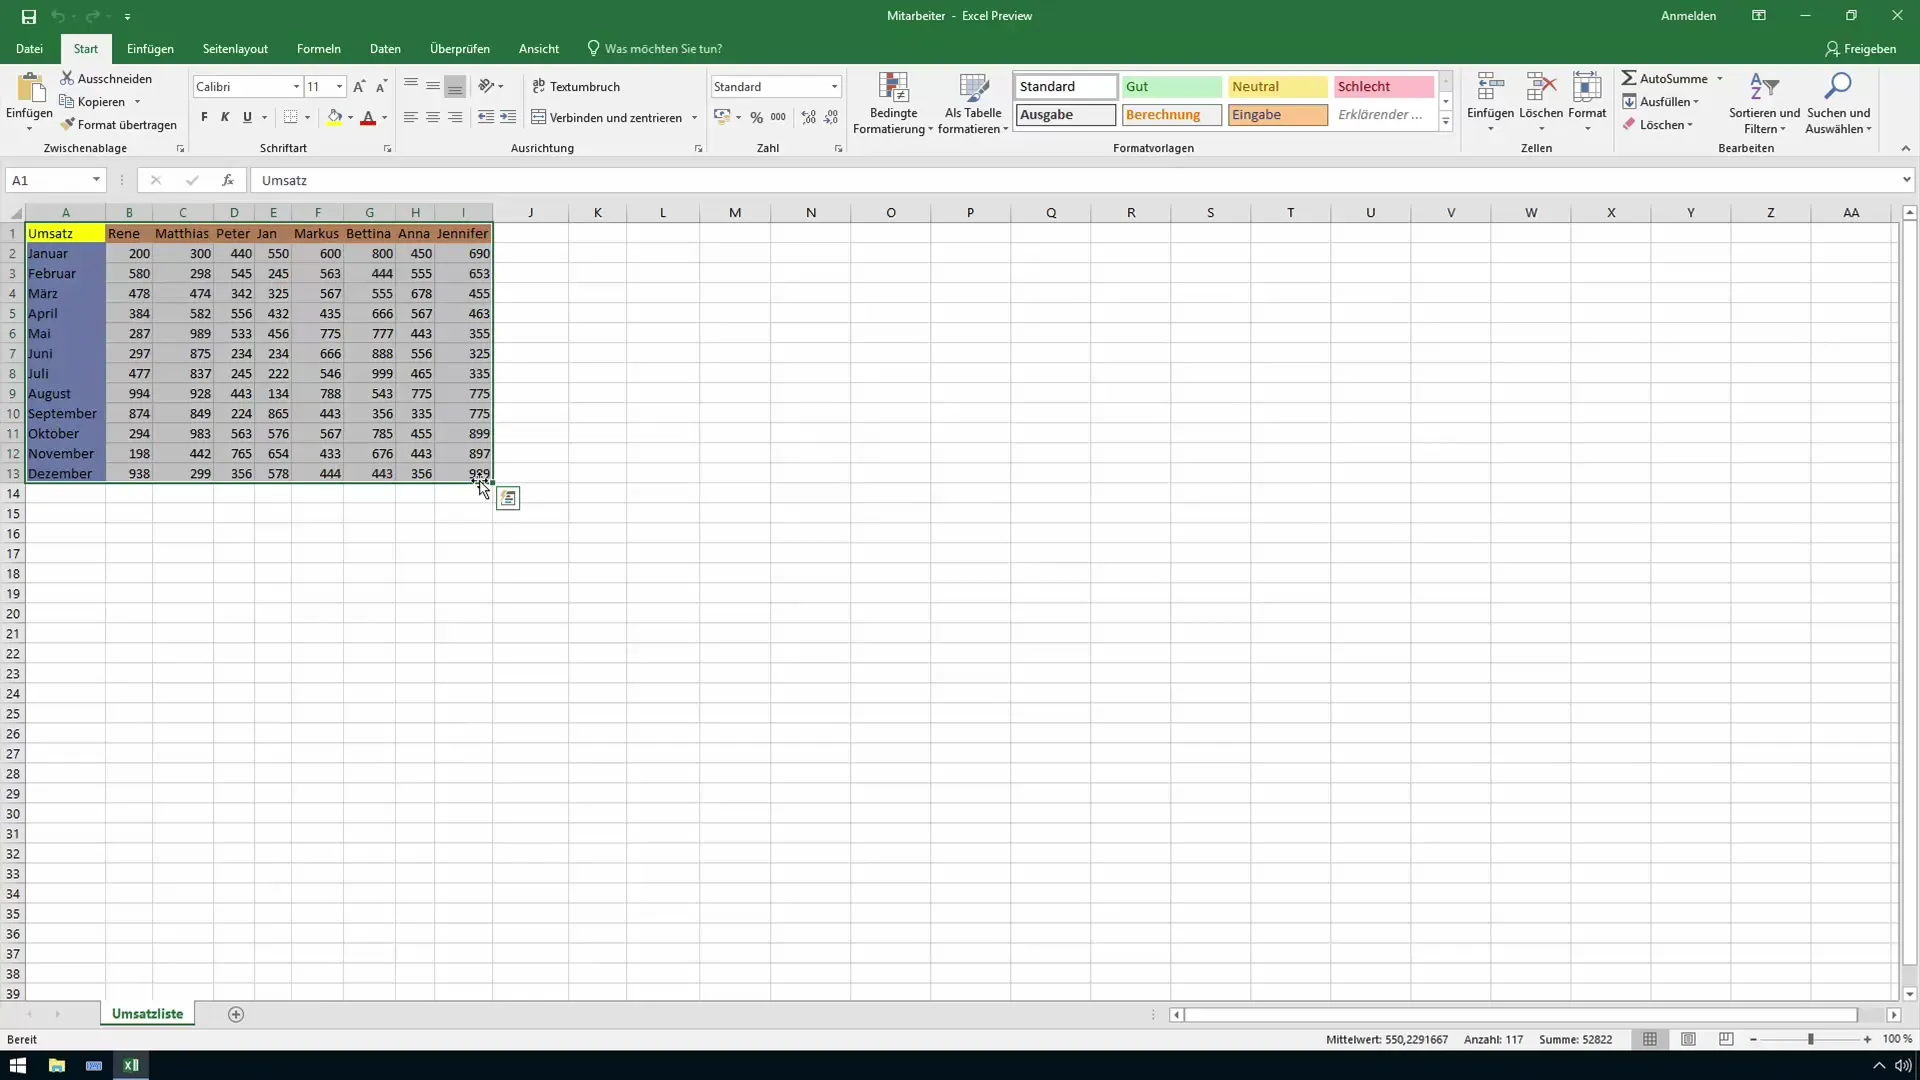Select the Umsatzliste sheet tab

point(147,1014)
